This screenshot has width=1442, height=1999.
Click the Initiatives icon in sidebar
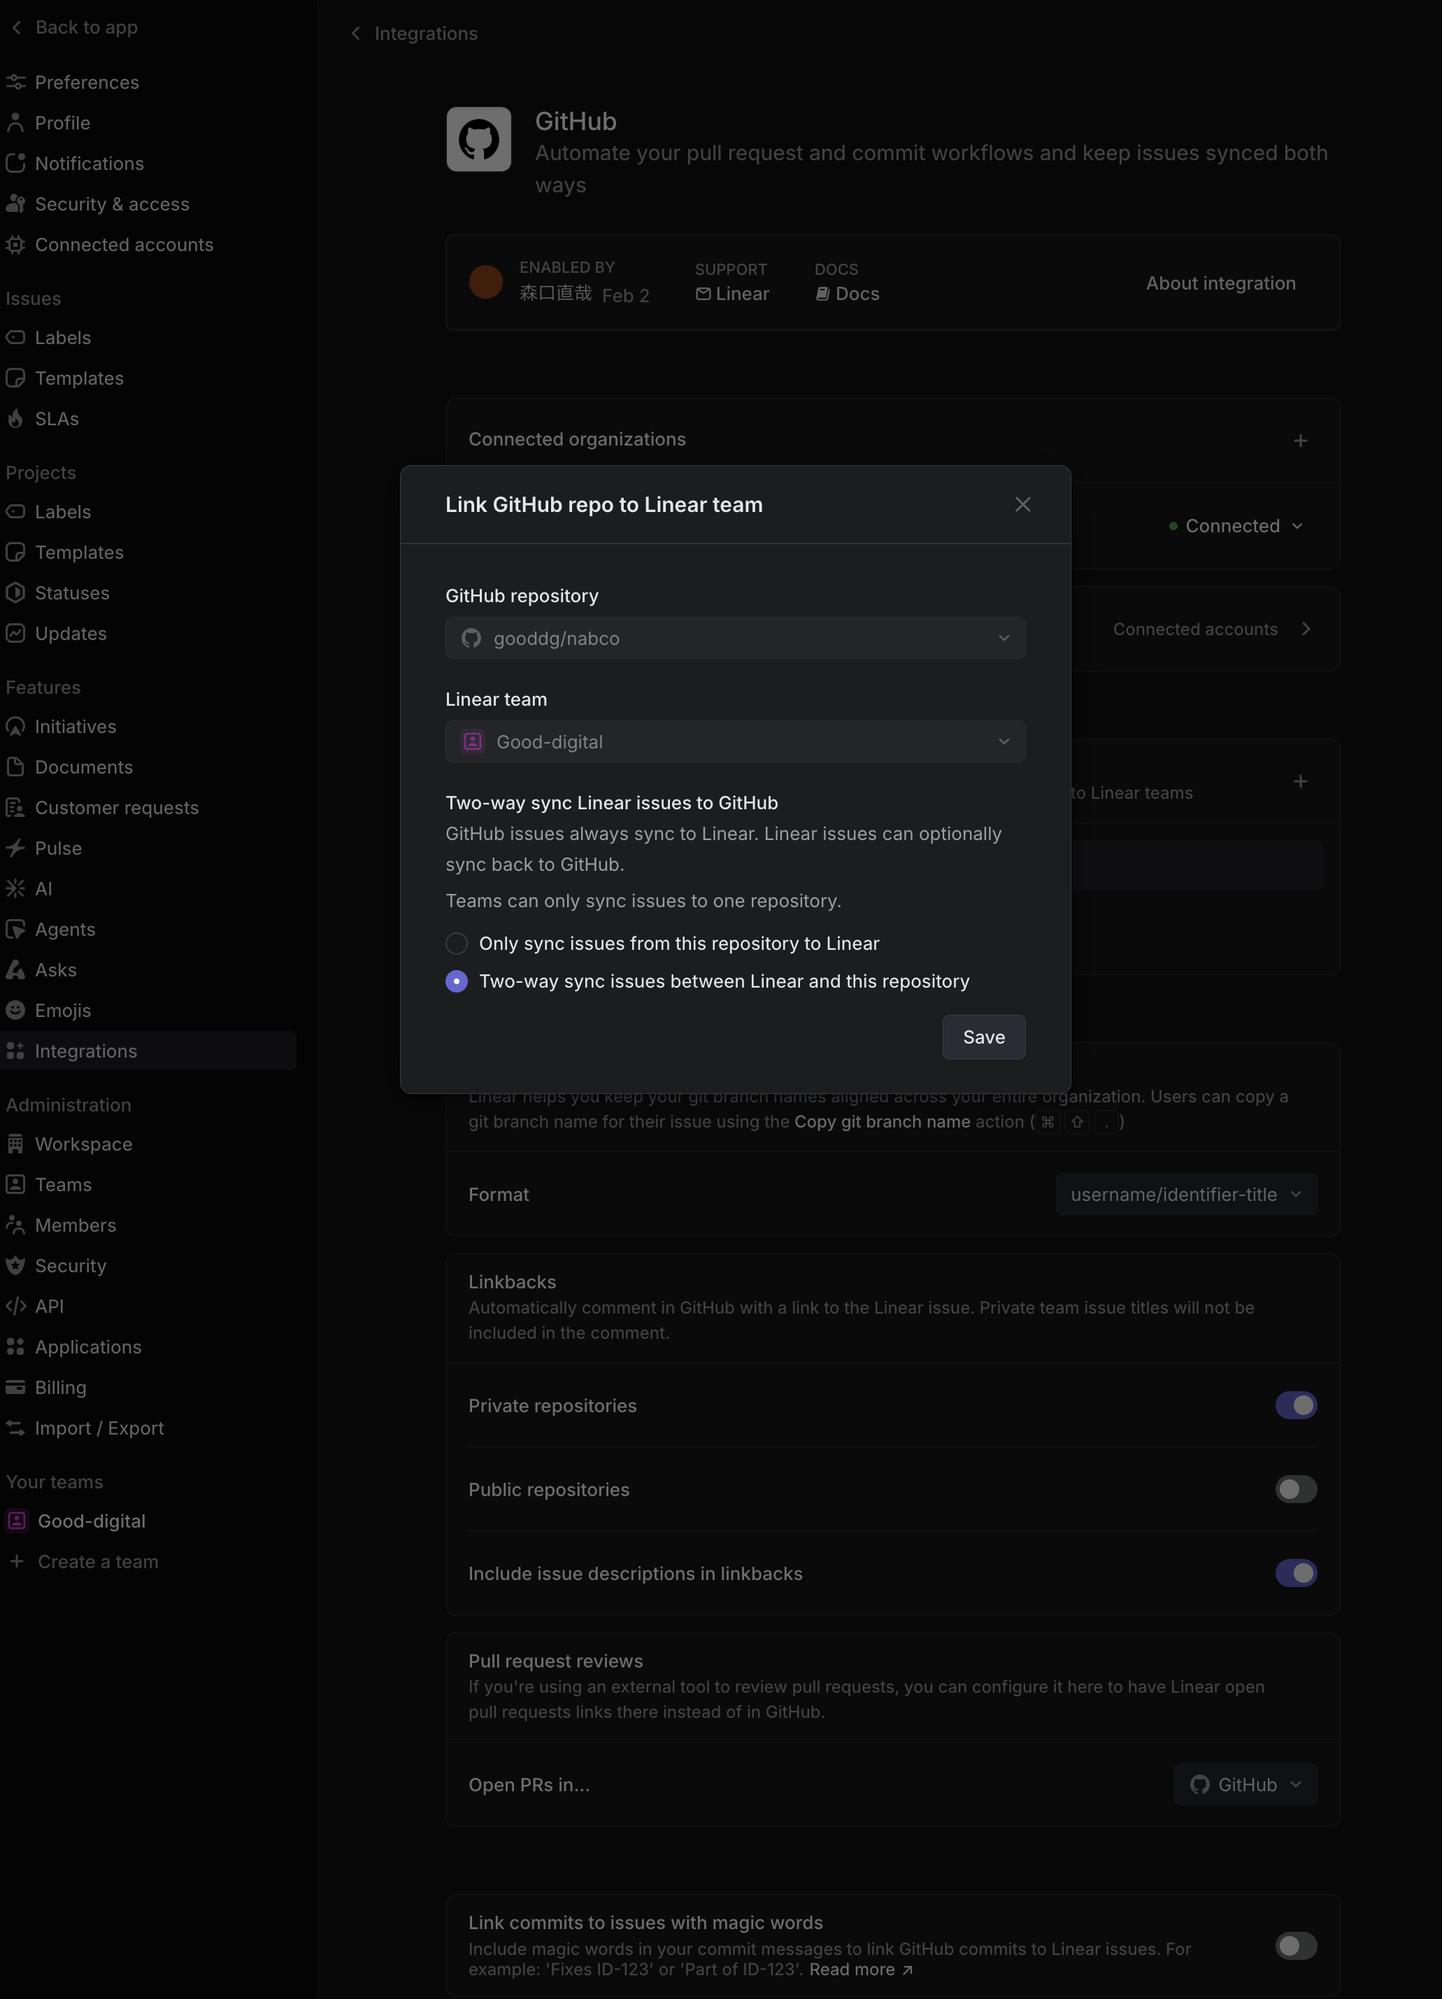pos(16,727)
